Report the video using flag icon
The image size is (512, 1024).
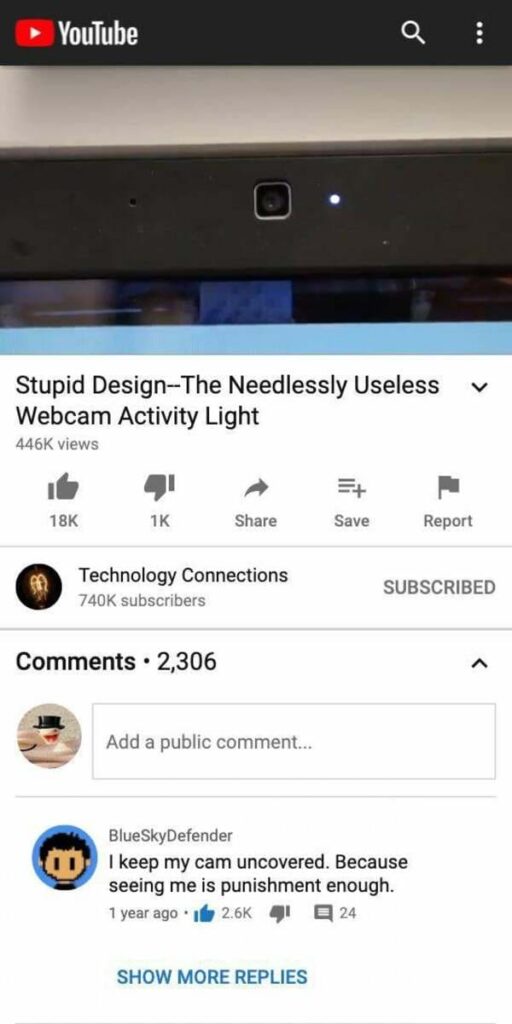(448, 486)
